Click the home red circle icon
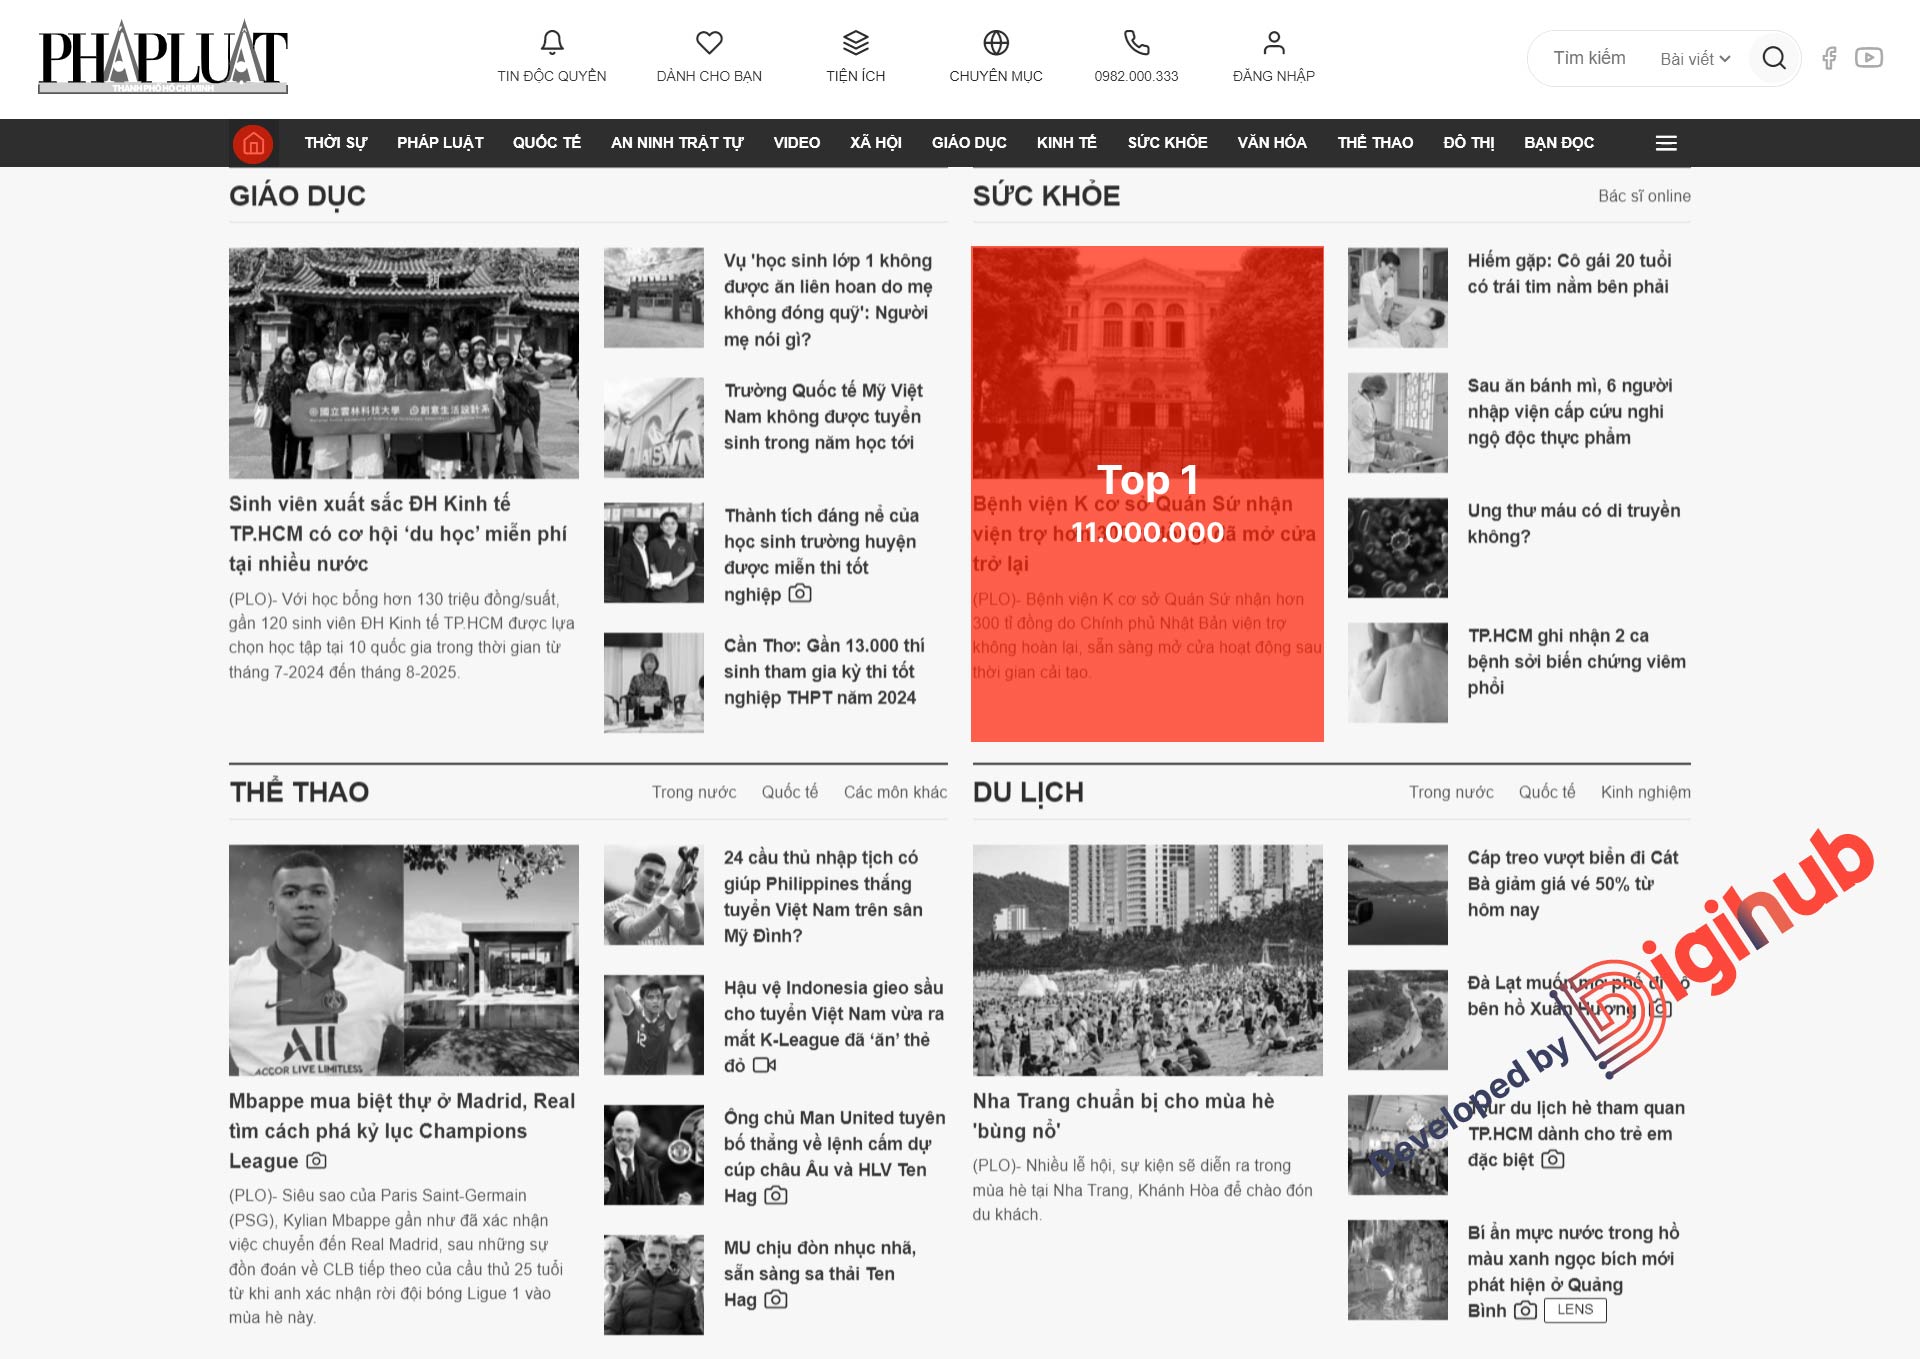Image resolution: width=1920 pixels, height=1359 pixels. pos(253,143)
